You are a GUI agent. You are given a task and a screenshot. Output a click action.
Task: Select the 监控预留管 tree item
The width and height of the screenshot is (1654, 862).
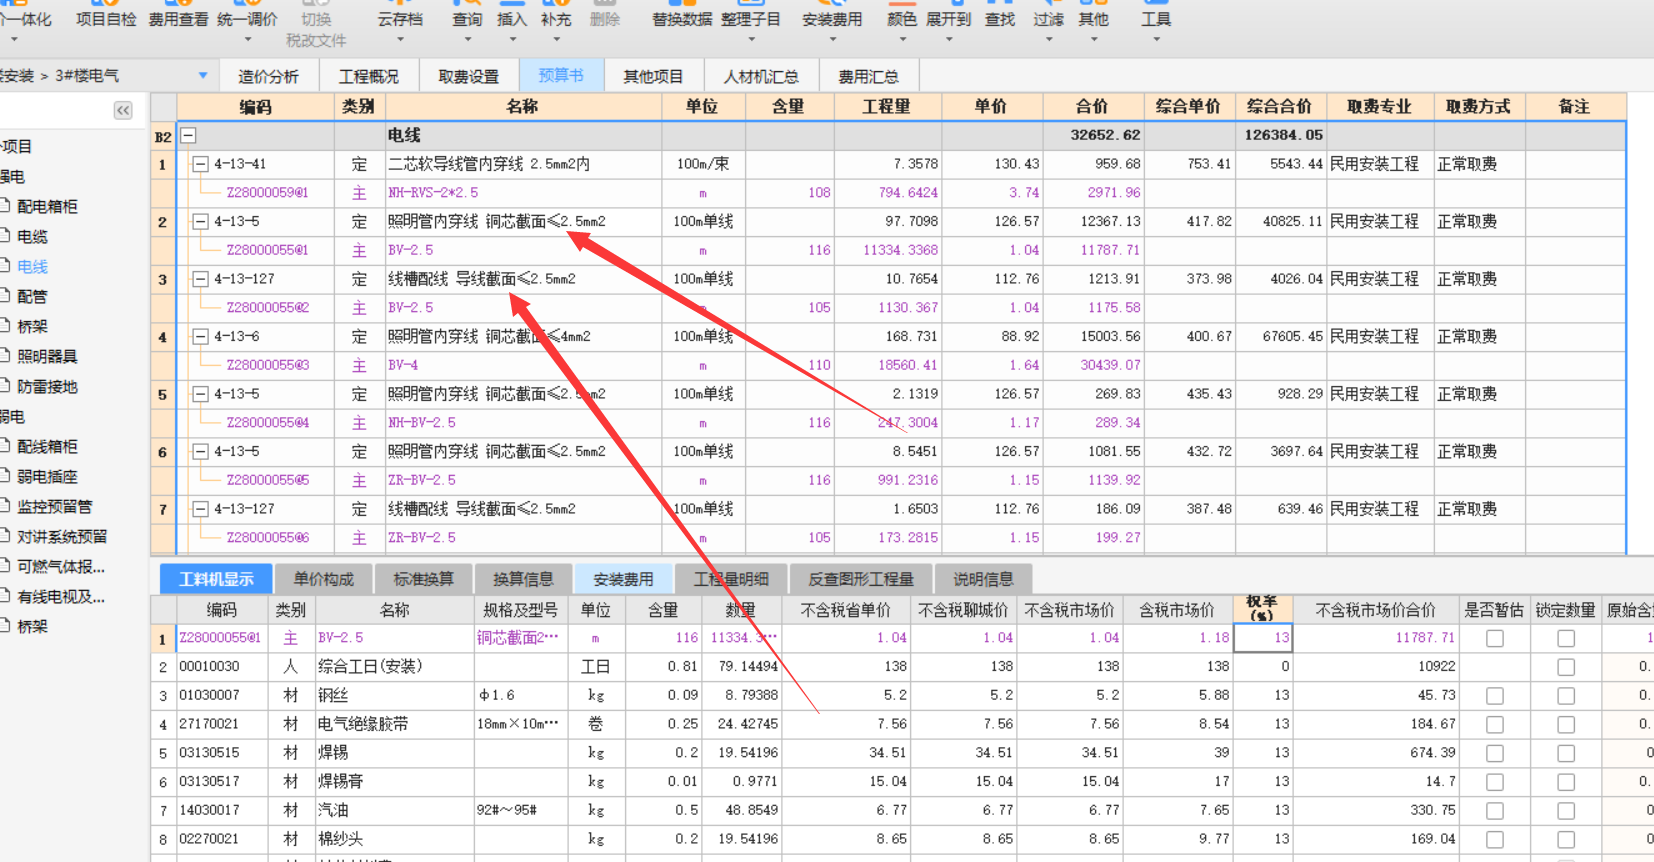coord(54,506)
